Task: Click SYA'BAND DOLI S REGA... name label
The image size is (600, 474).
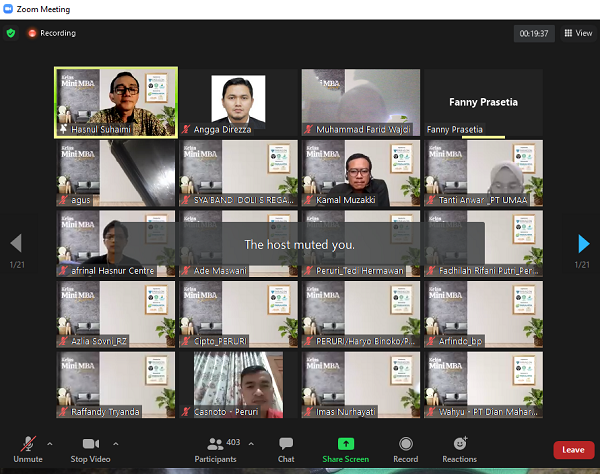Action: point(243,200)
